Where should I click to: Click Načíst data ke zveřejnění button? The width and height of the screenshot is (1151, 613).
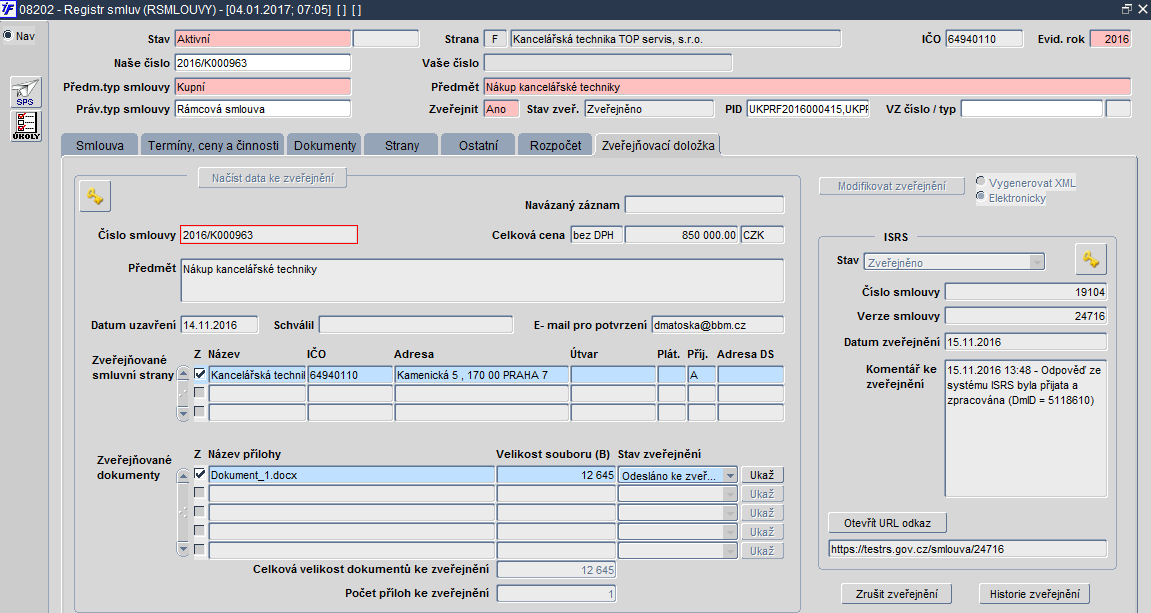(x=273, y=178)
